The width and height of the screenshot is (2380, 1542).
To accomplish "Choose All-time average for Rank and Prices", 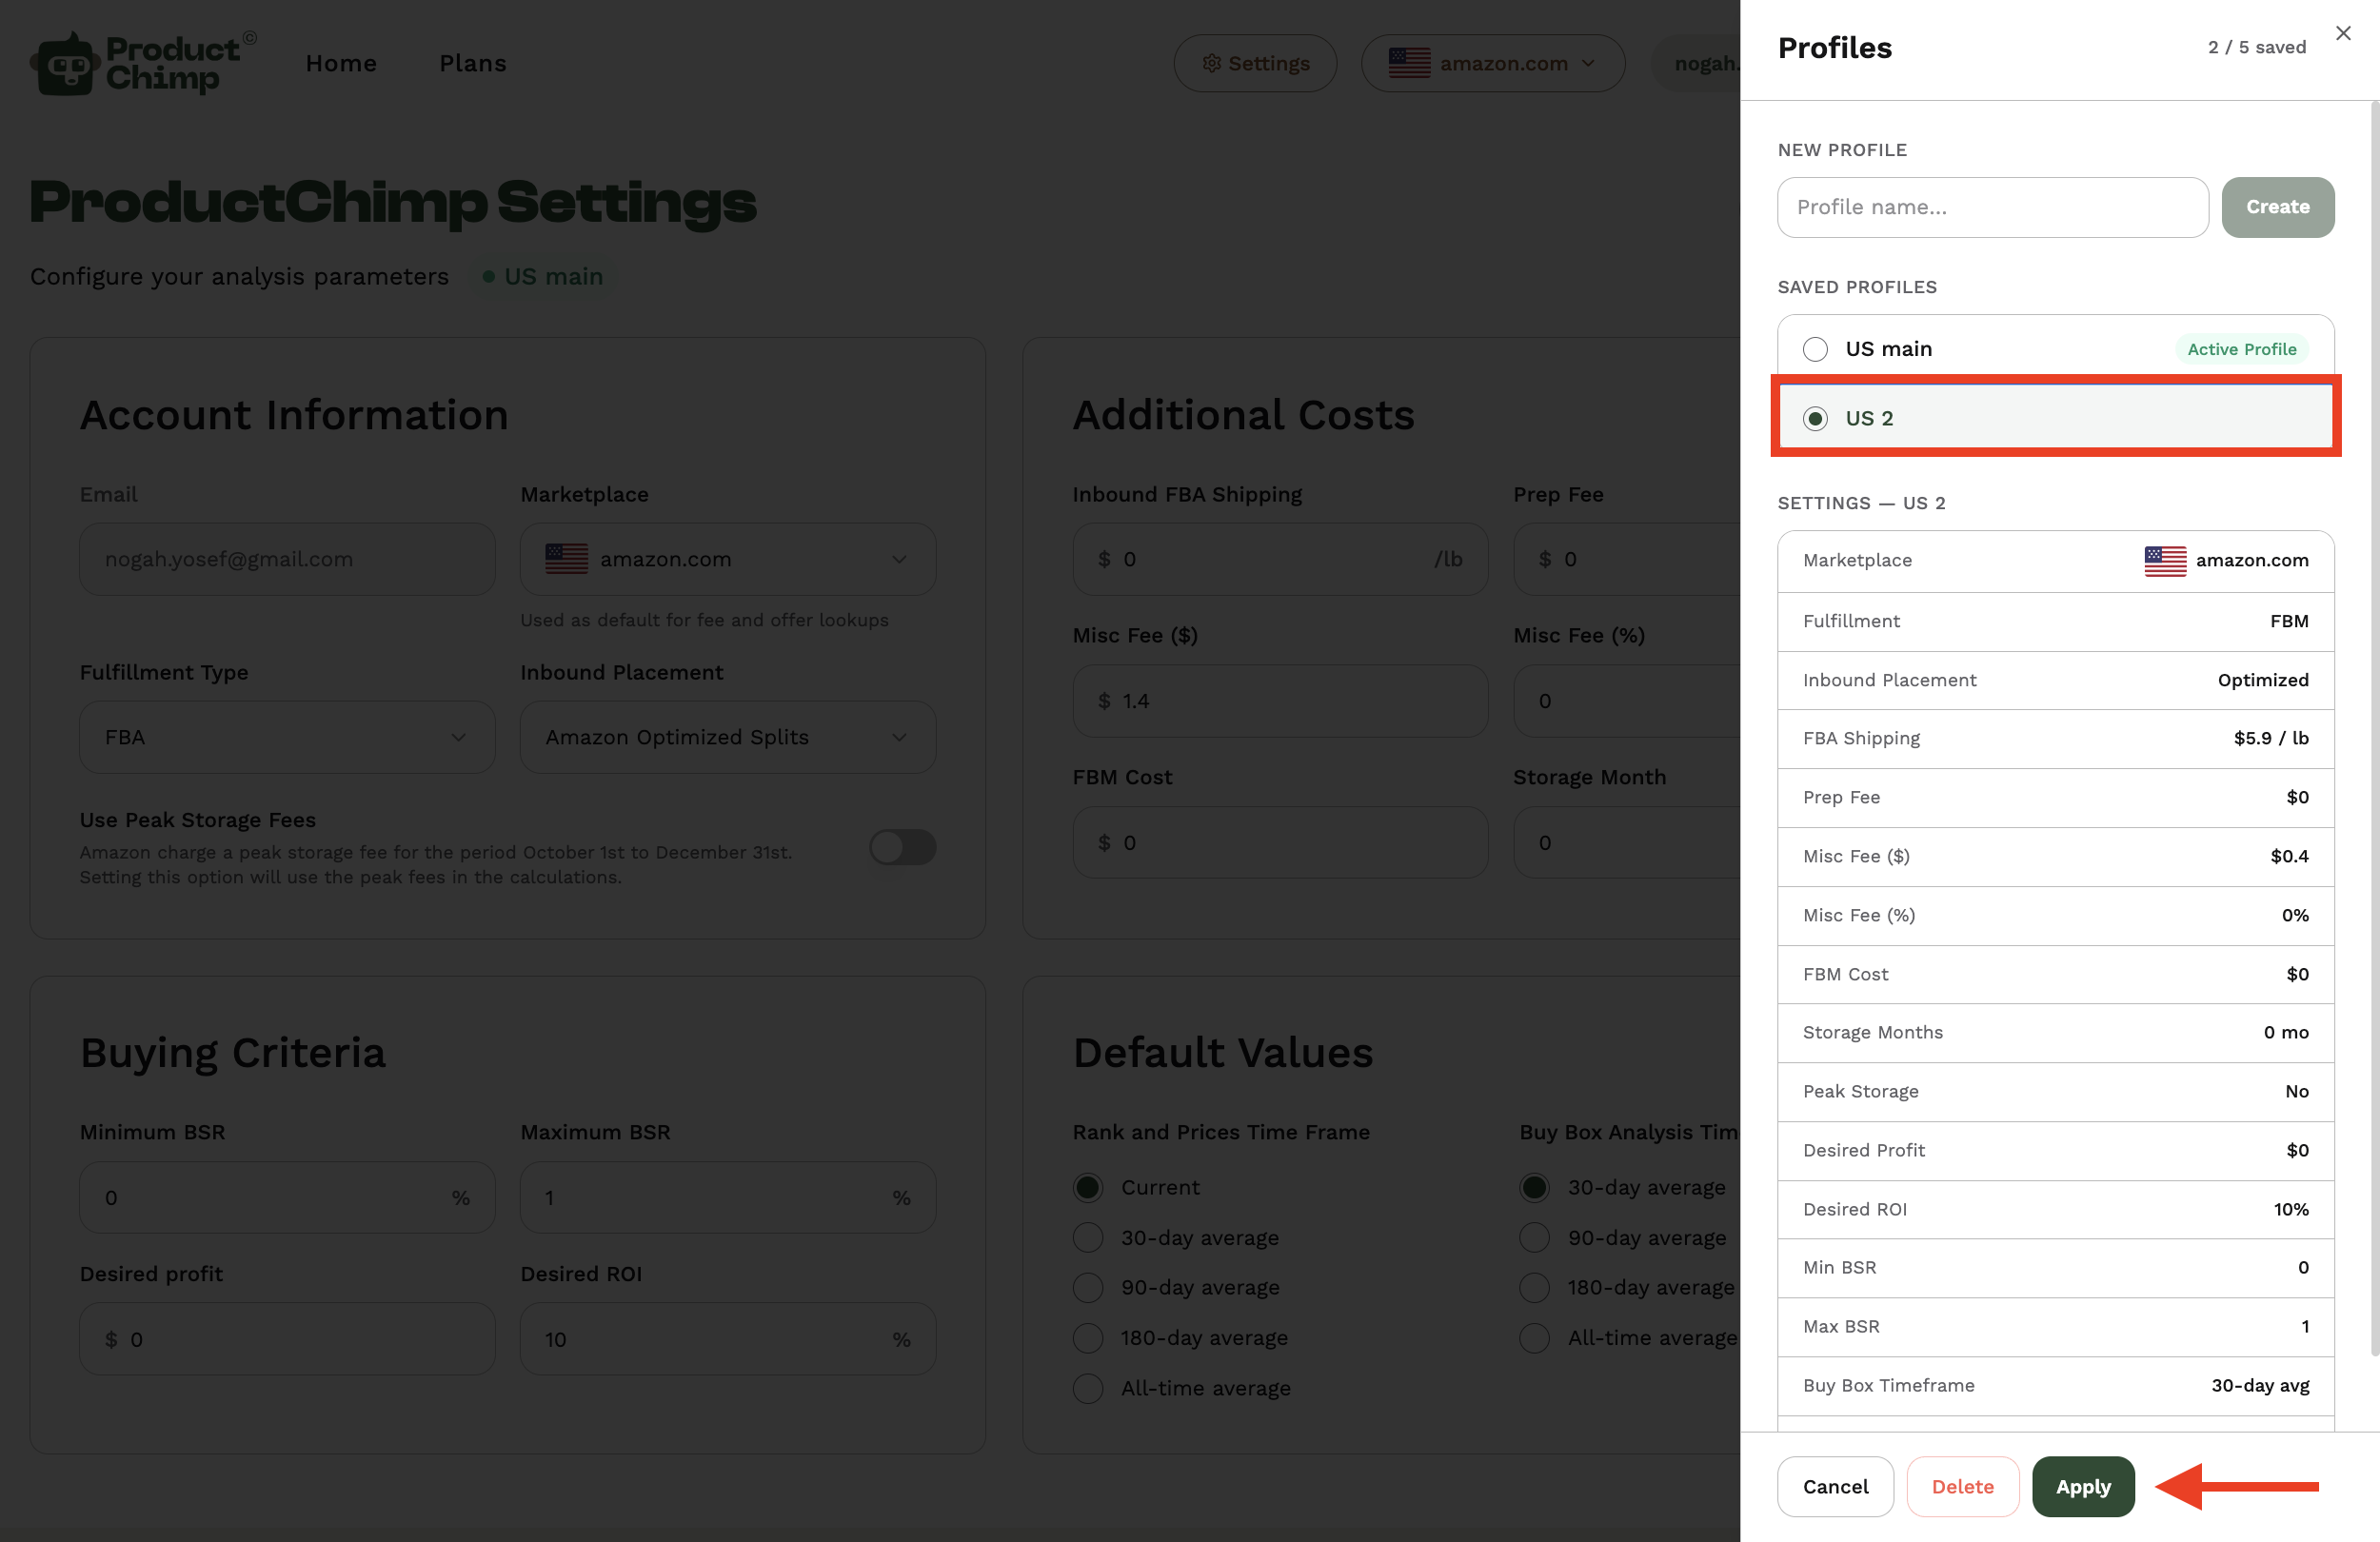I will (x=1088, y=1388).
